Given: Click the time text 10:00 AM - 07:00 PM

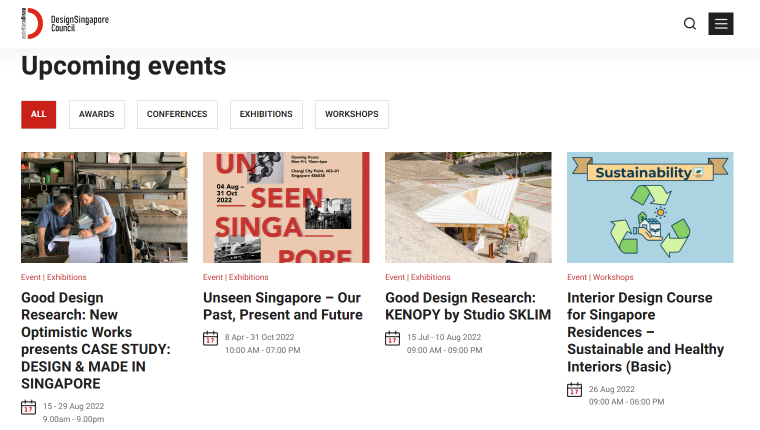Looking at the screenshot, I should coord(262,350).
